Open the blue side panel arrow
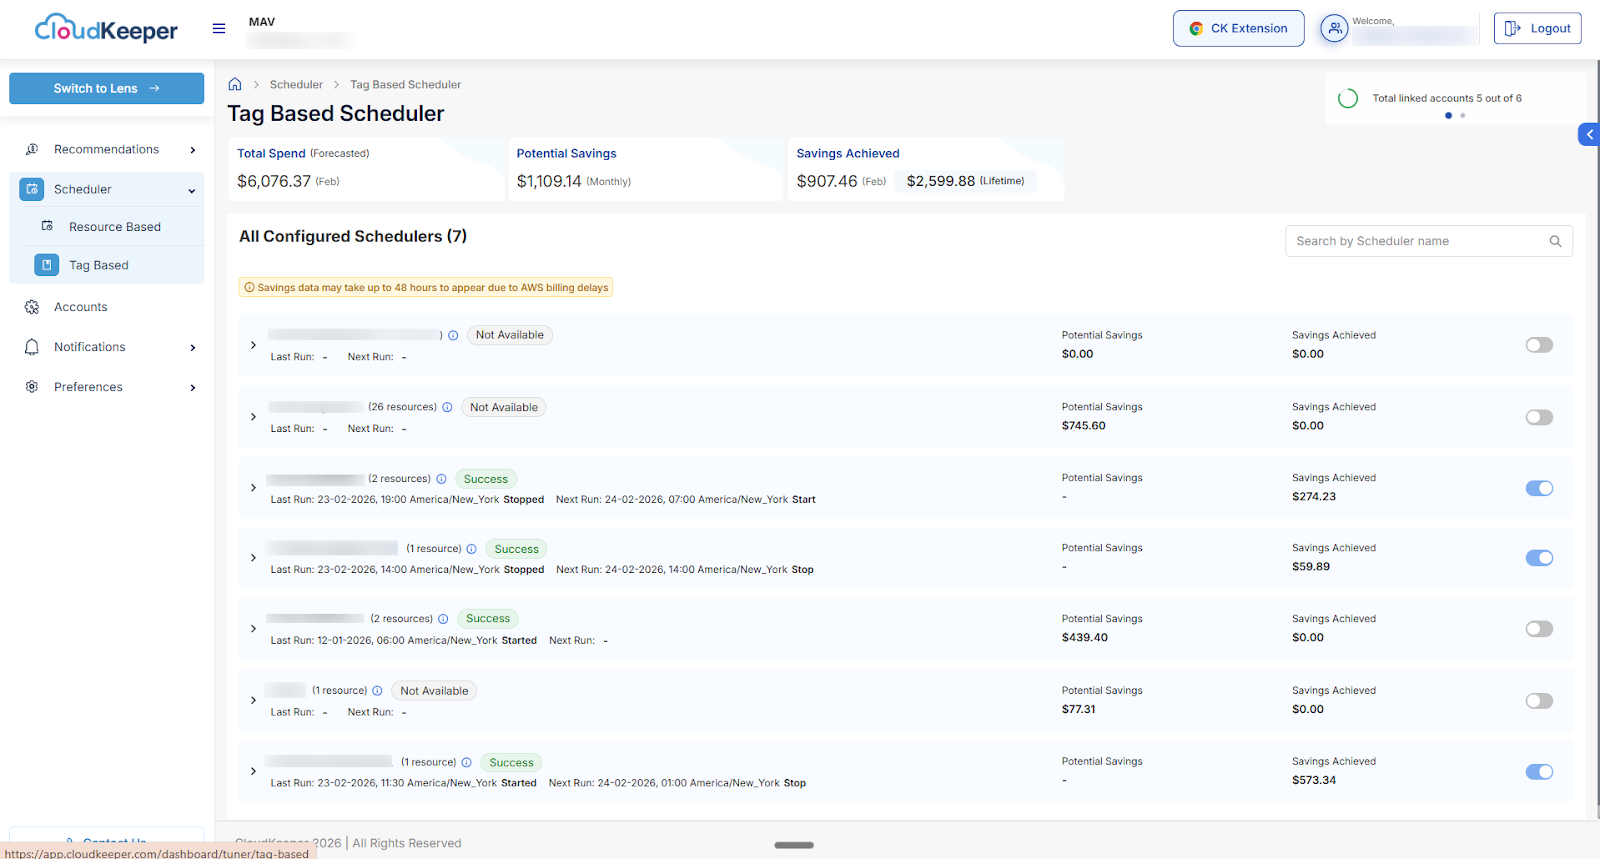Image resolution: width=1600 pixels, height=859 pixels. (x=1589, y=134)
